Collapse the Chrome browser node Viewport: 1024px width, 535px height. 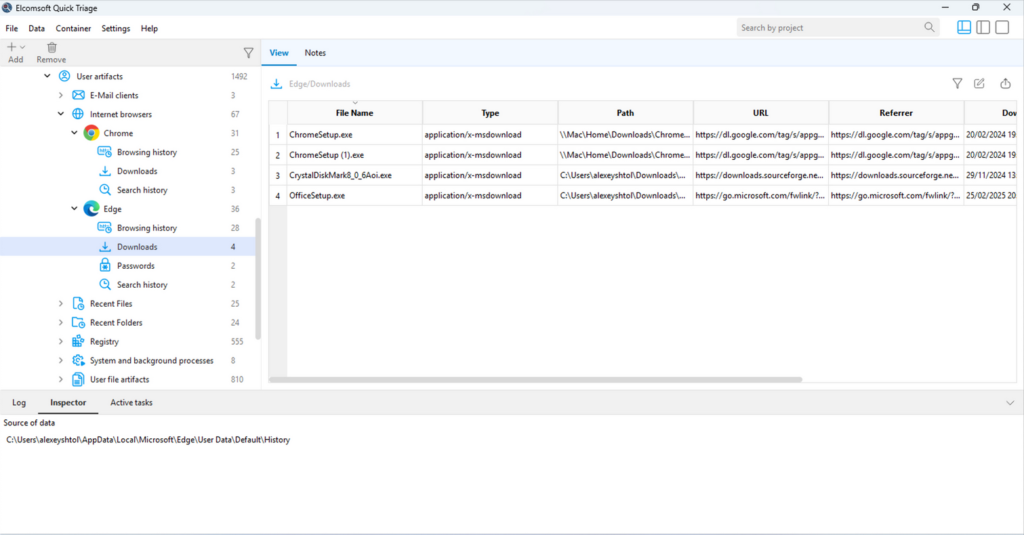coord(74,133)
